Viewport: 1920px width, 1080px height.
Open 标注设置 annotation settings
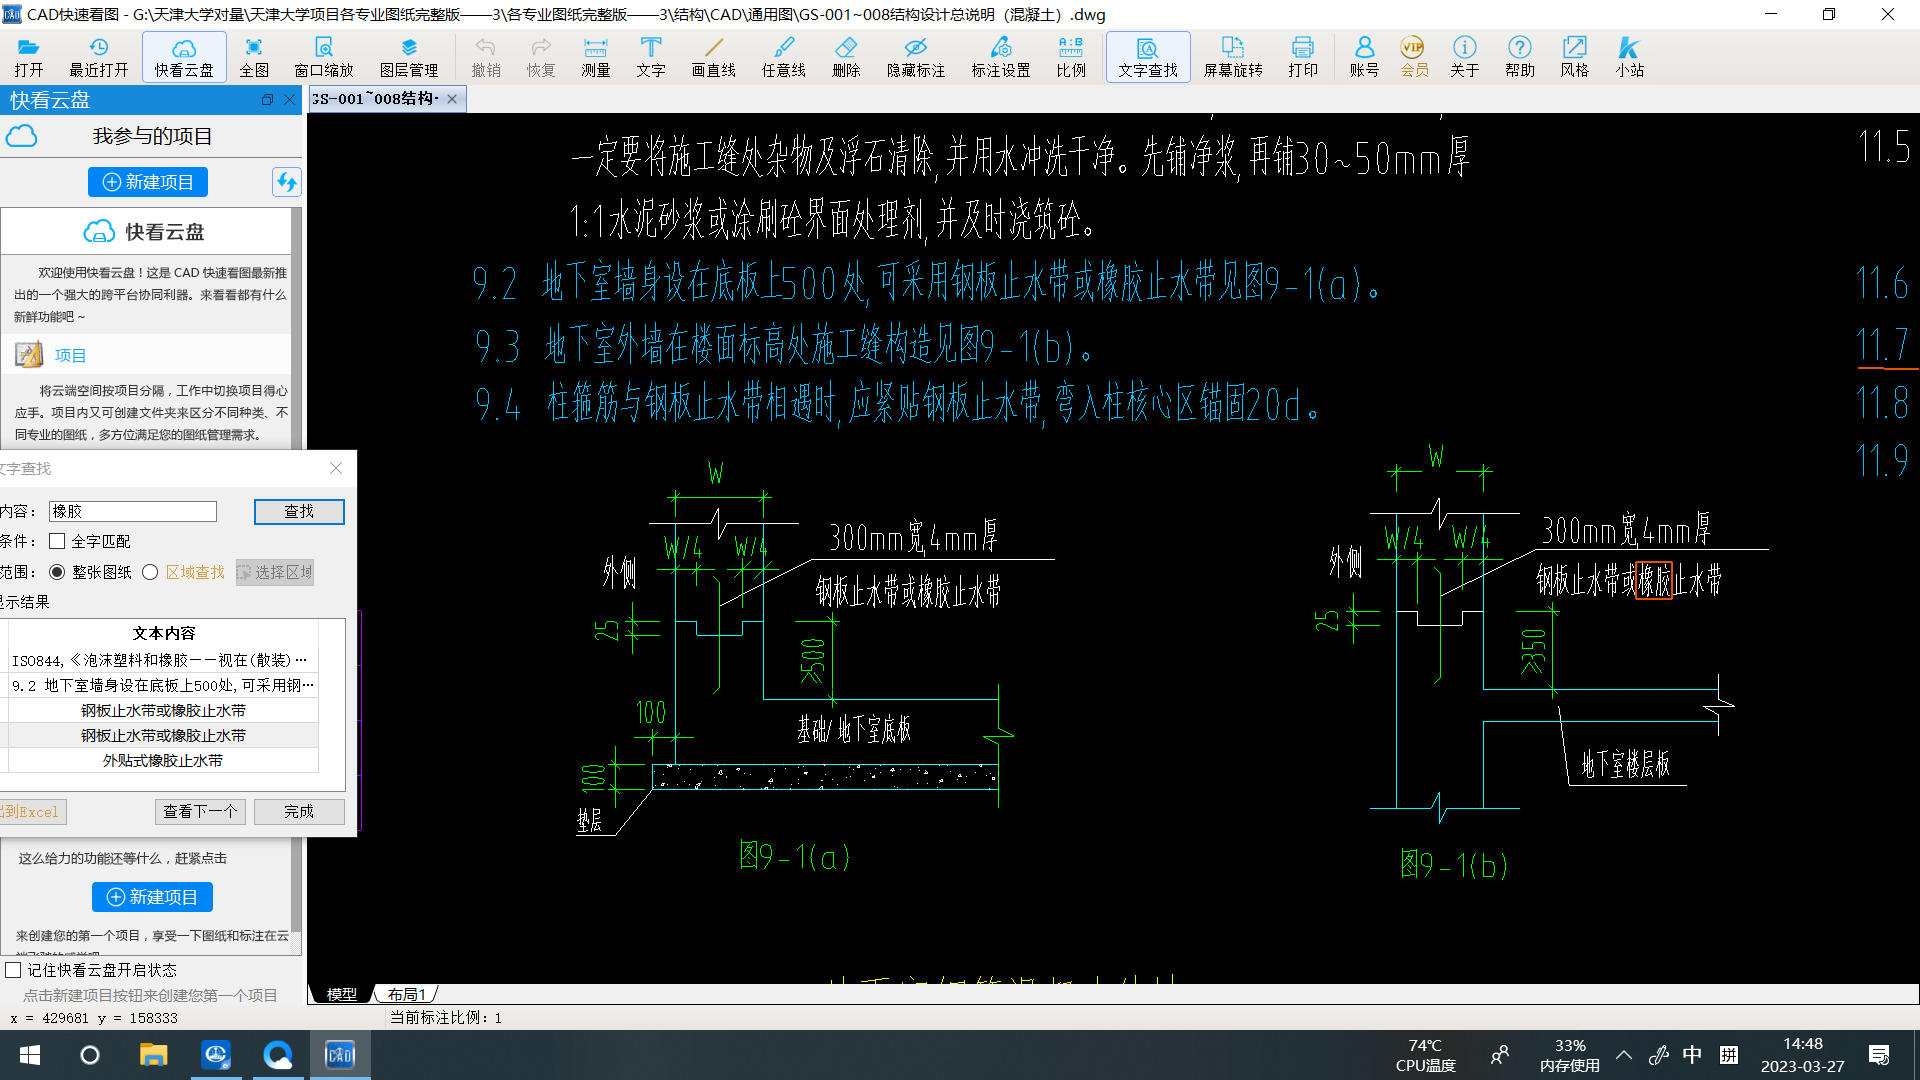pos(1001,57)
